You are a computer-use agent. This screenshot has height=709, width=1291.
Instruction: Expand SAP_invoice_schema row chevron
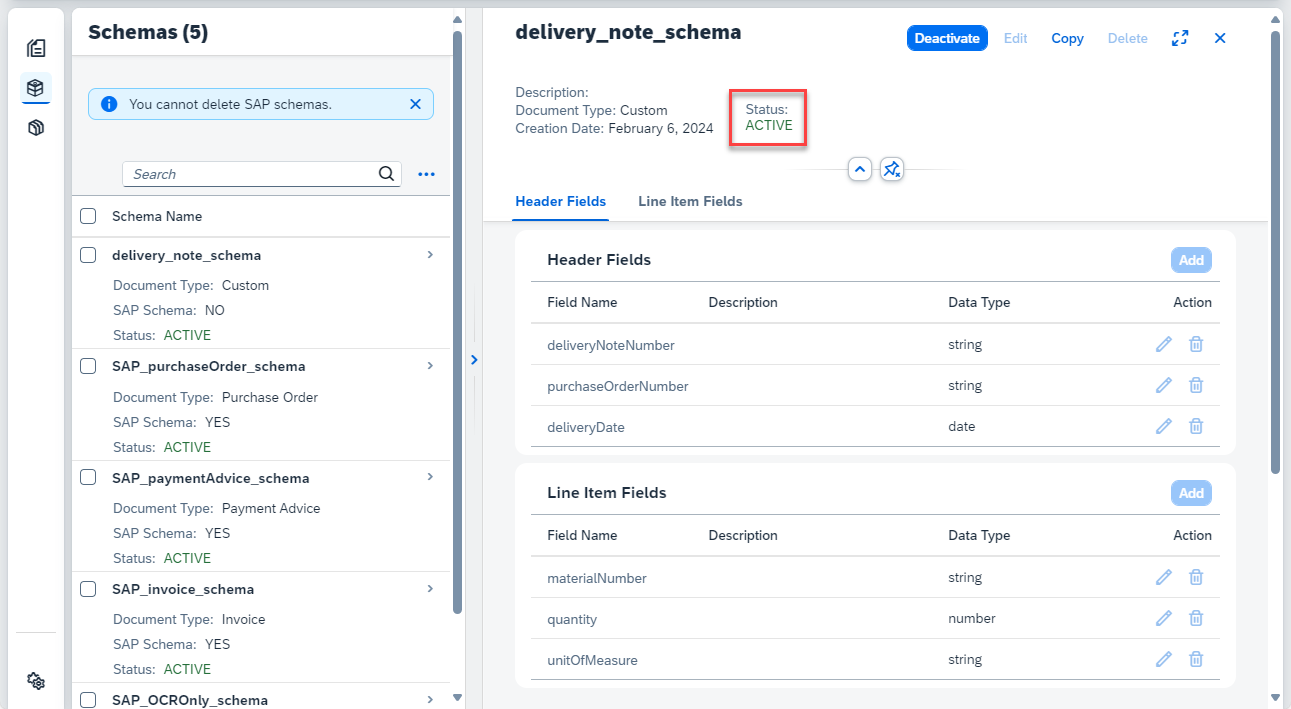[x=430, y=589]
